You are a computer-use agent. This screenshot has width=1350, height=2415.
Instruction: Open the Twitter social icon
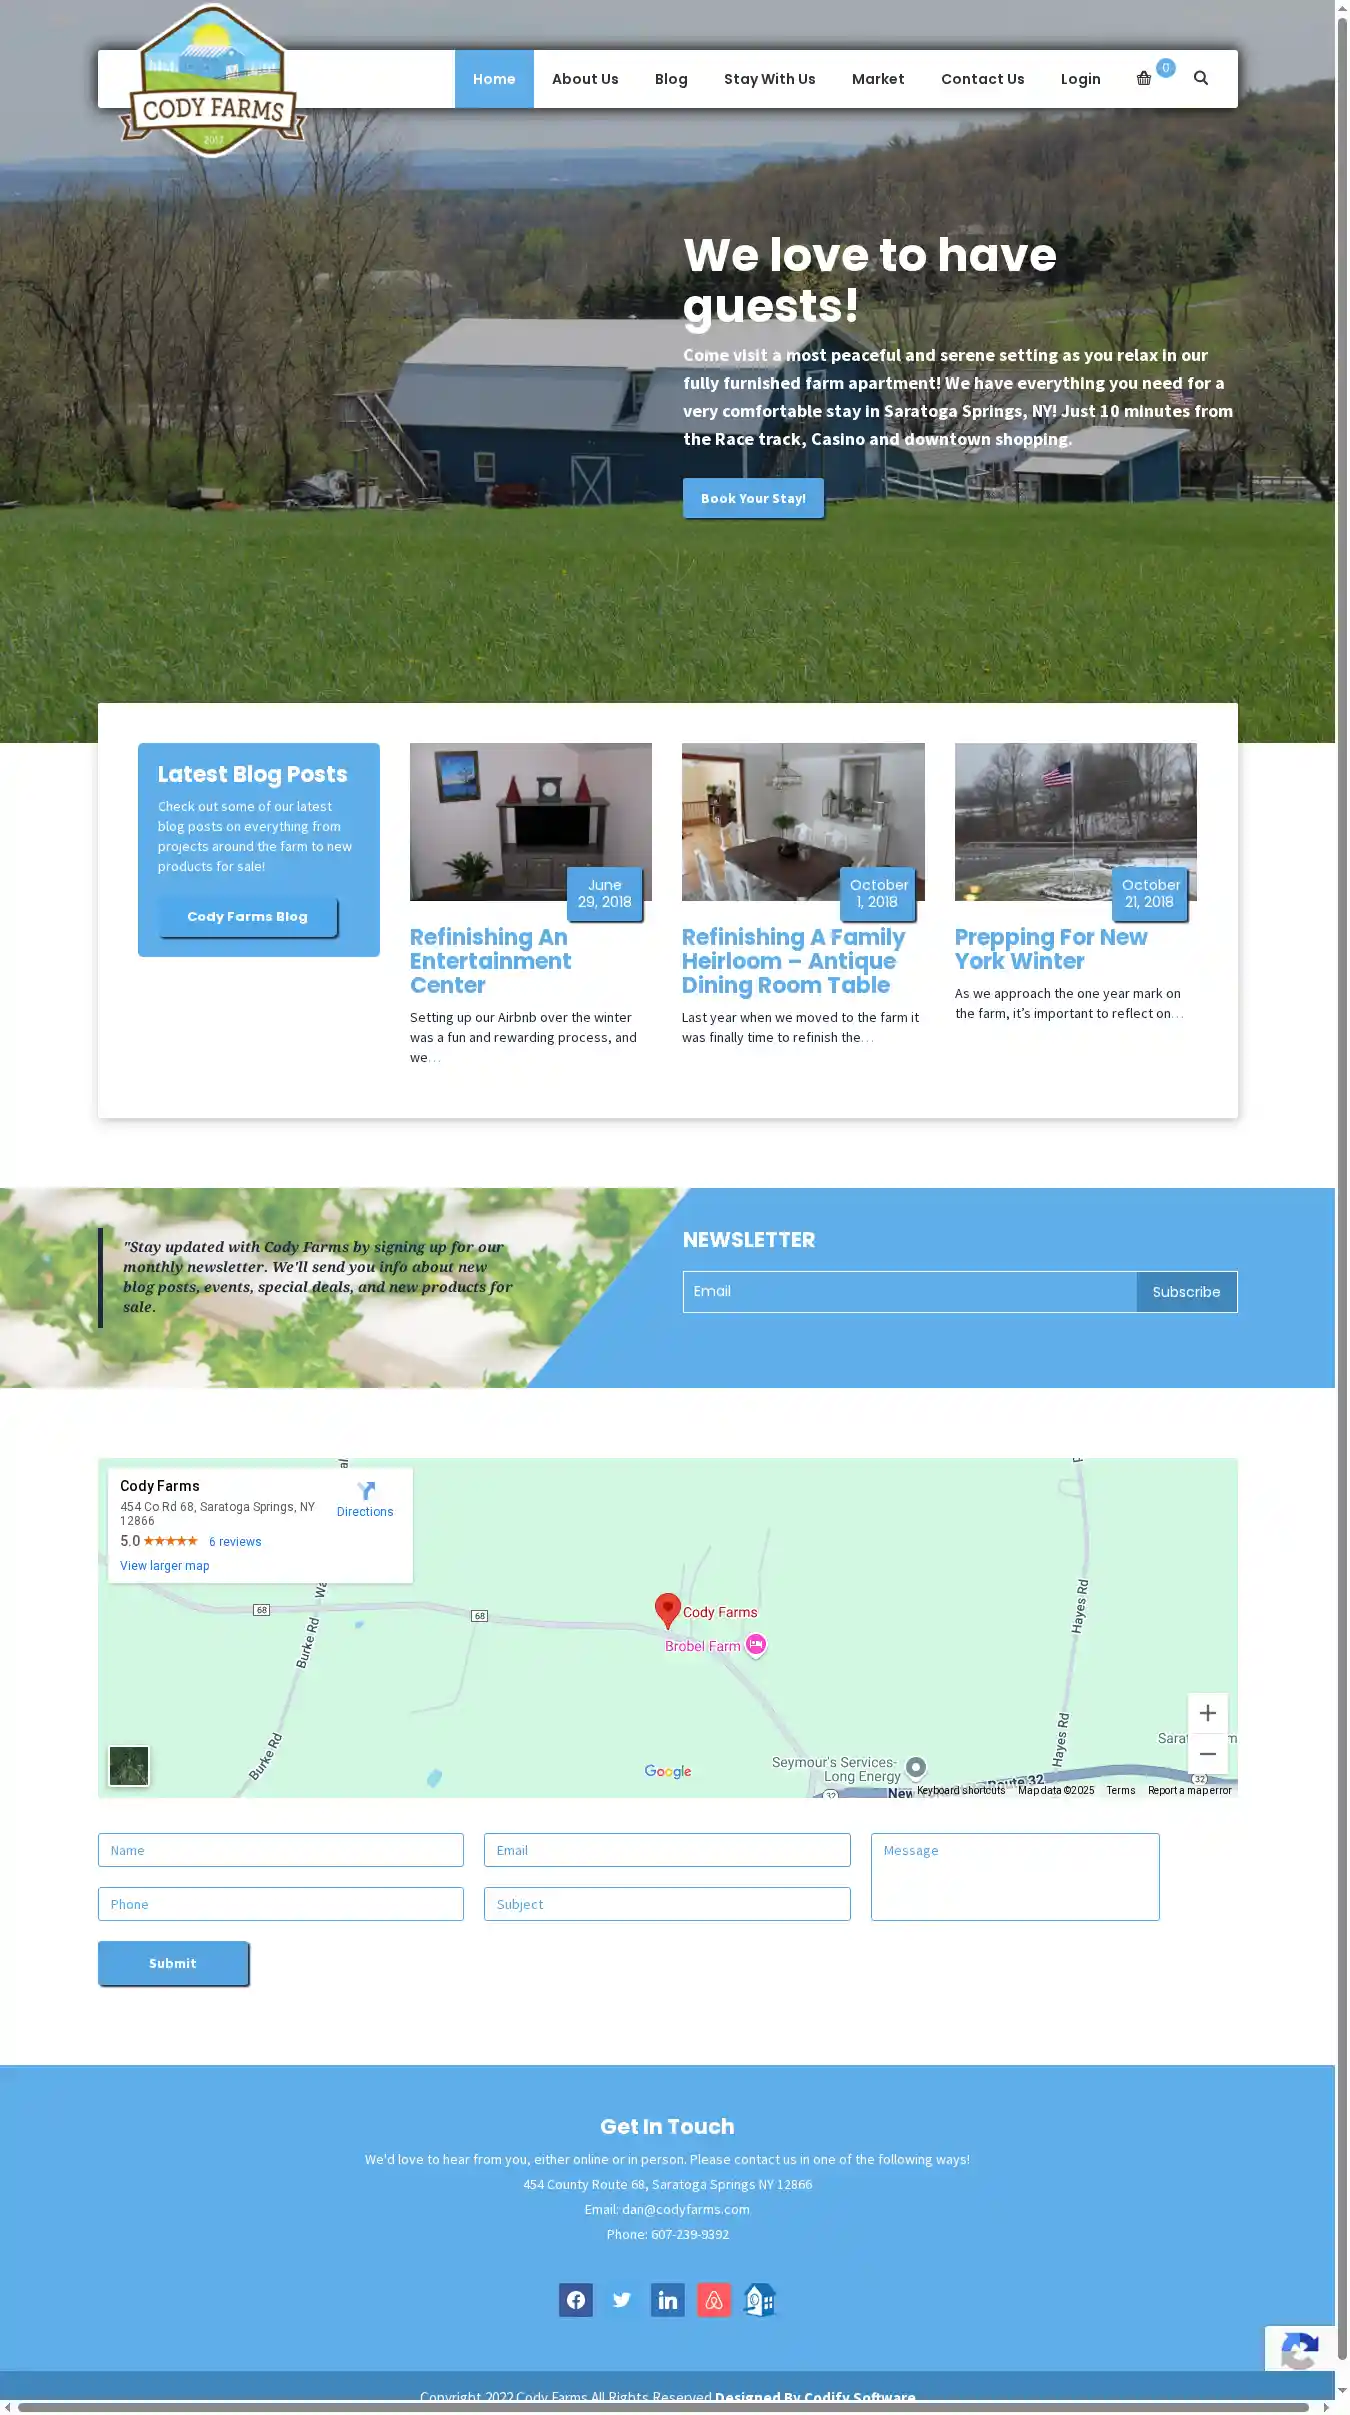pos(621,2300)
